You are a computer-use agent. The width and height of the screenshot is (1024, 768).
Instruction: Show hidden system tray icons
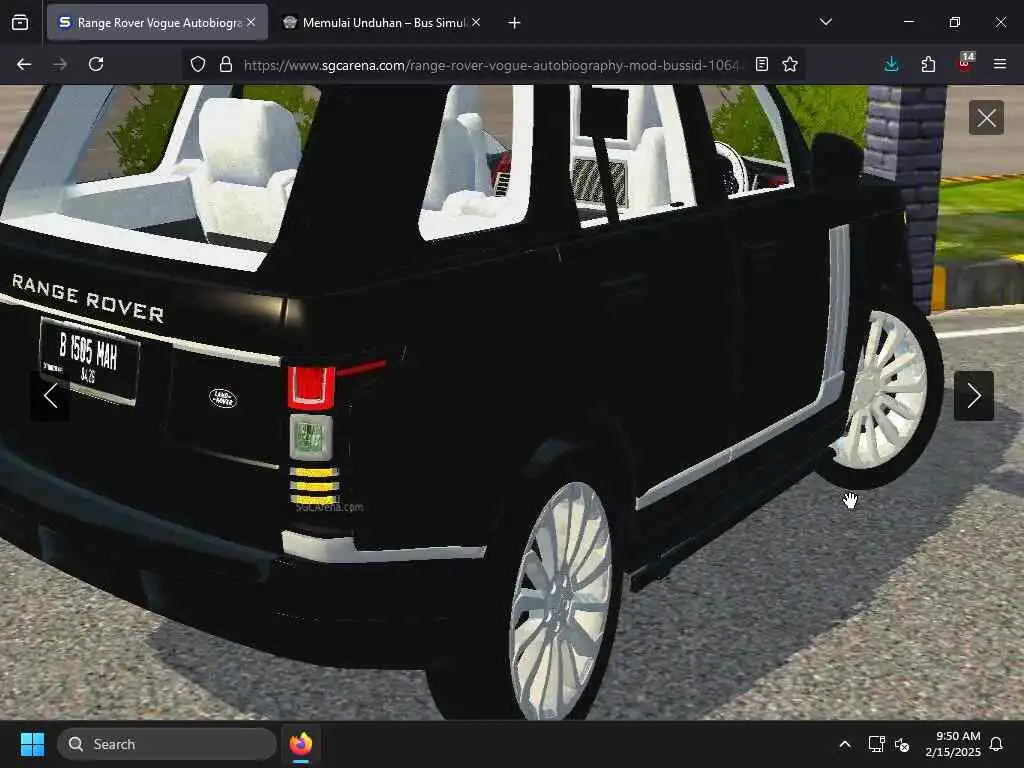point(844,744)
